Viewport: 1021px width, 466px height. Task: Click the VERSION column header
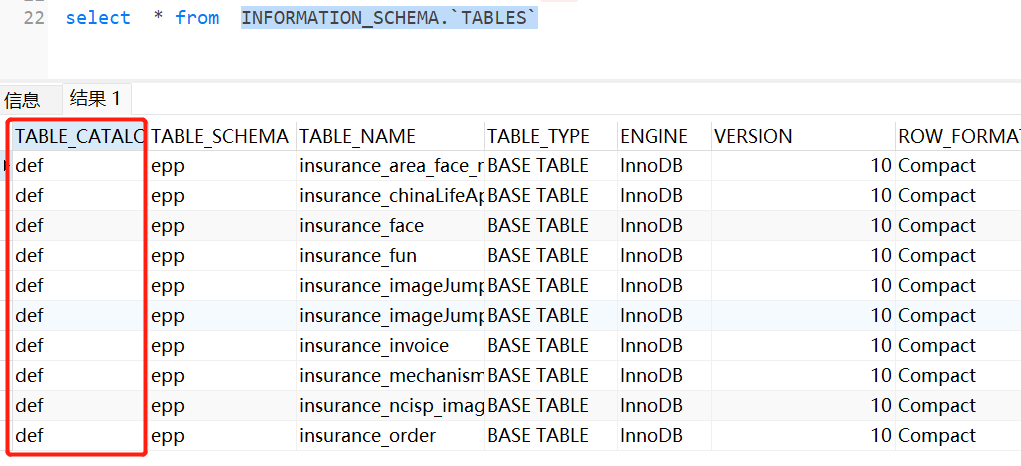(x=753, y=136)
